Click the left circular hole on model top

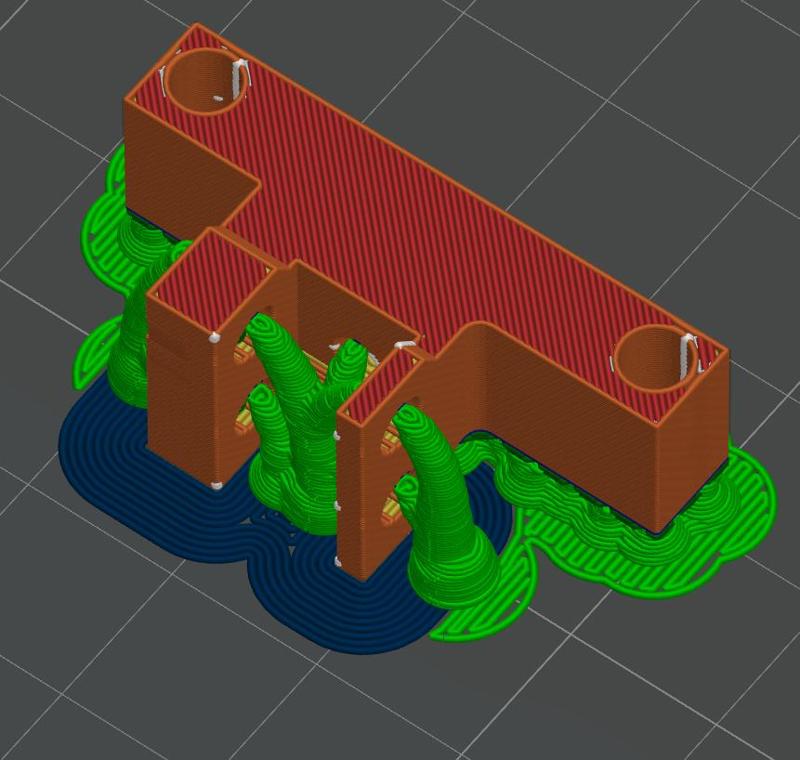(208, 82)
